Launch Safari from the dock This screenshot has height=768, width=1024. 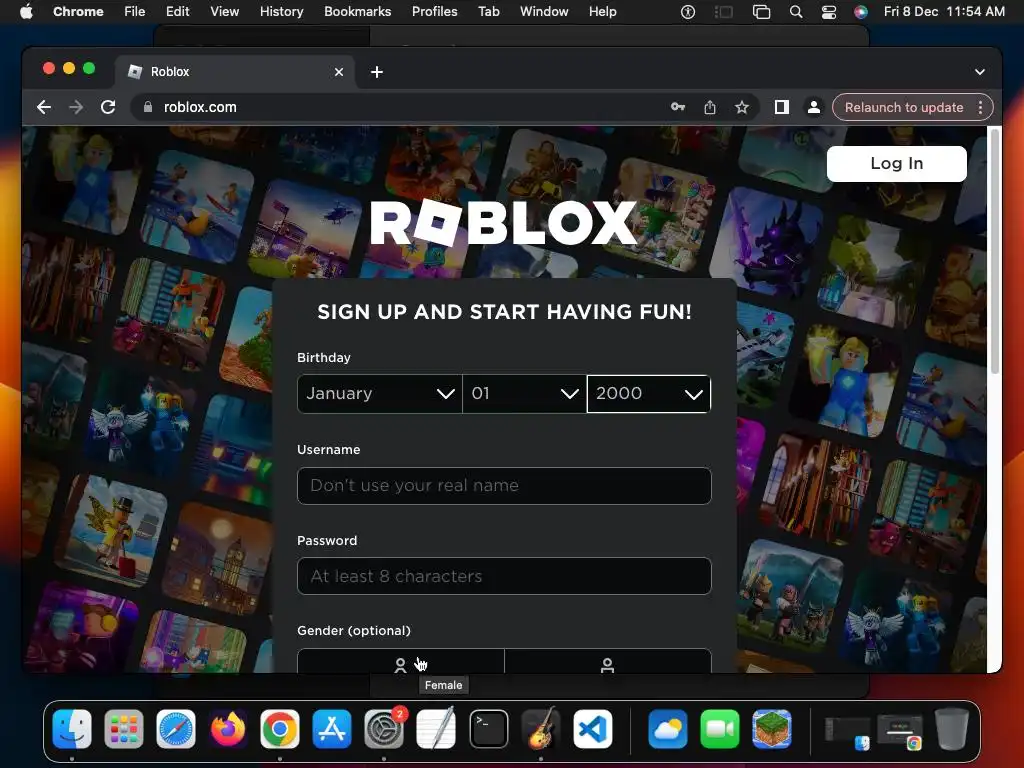[x=176, y=729]
